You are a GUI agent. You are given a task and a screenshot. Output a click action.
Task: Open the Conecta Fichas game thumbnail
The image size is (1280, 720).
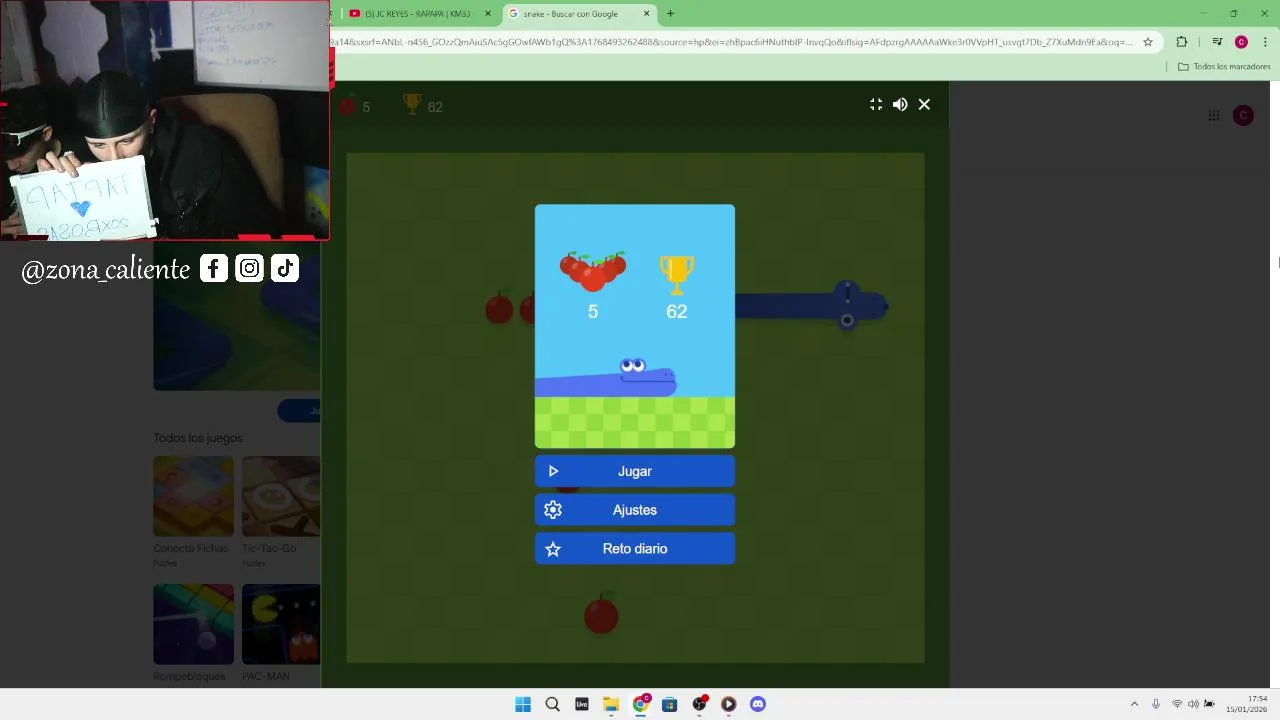pyautogui.click(x=193, y=497)
